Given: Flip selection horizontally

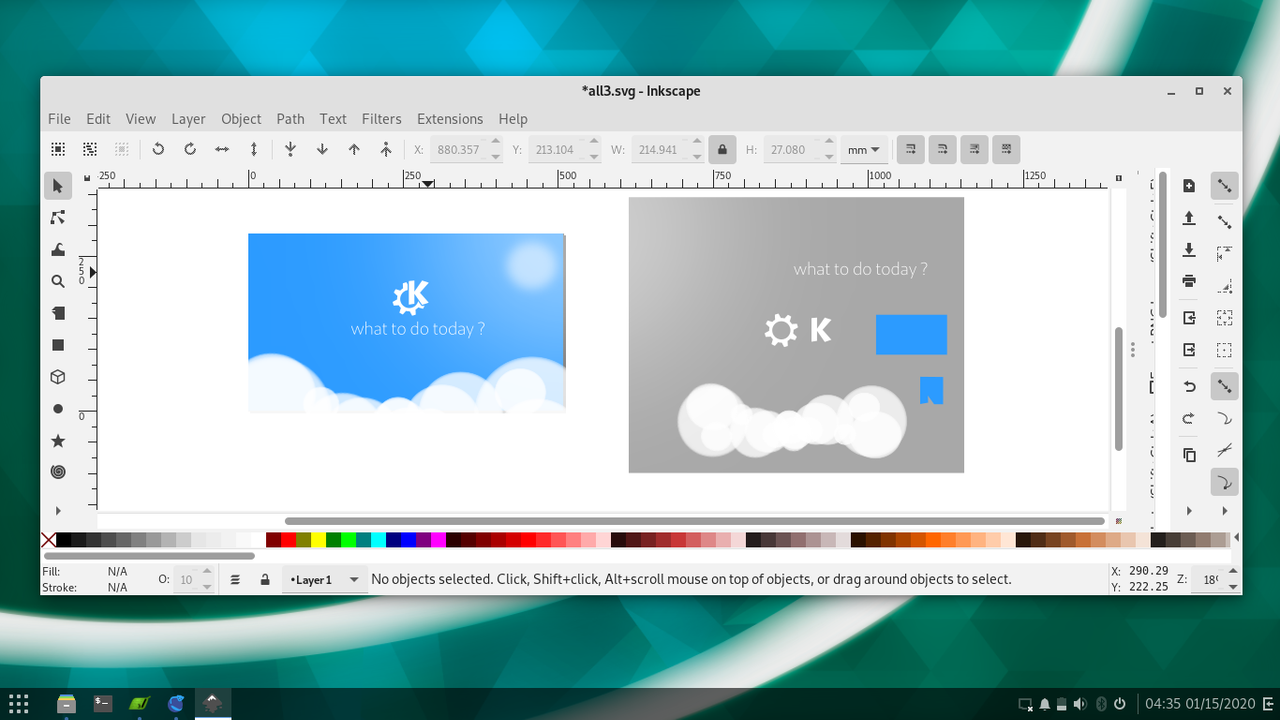Looking at the screenshot, I should point(222,149).
